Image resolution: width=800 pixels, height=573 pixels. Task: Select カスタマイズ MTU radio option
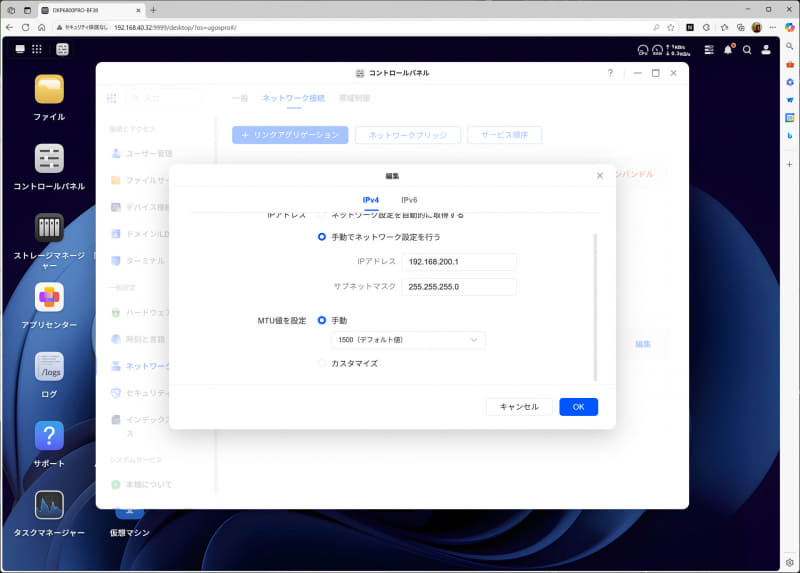tap(322, 363)
